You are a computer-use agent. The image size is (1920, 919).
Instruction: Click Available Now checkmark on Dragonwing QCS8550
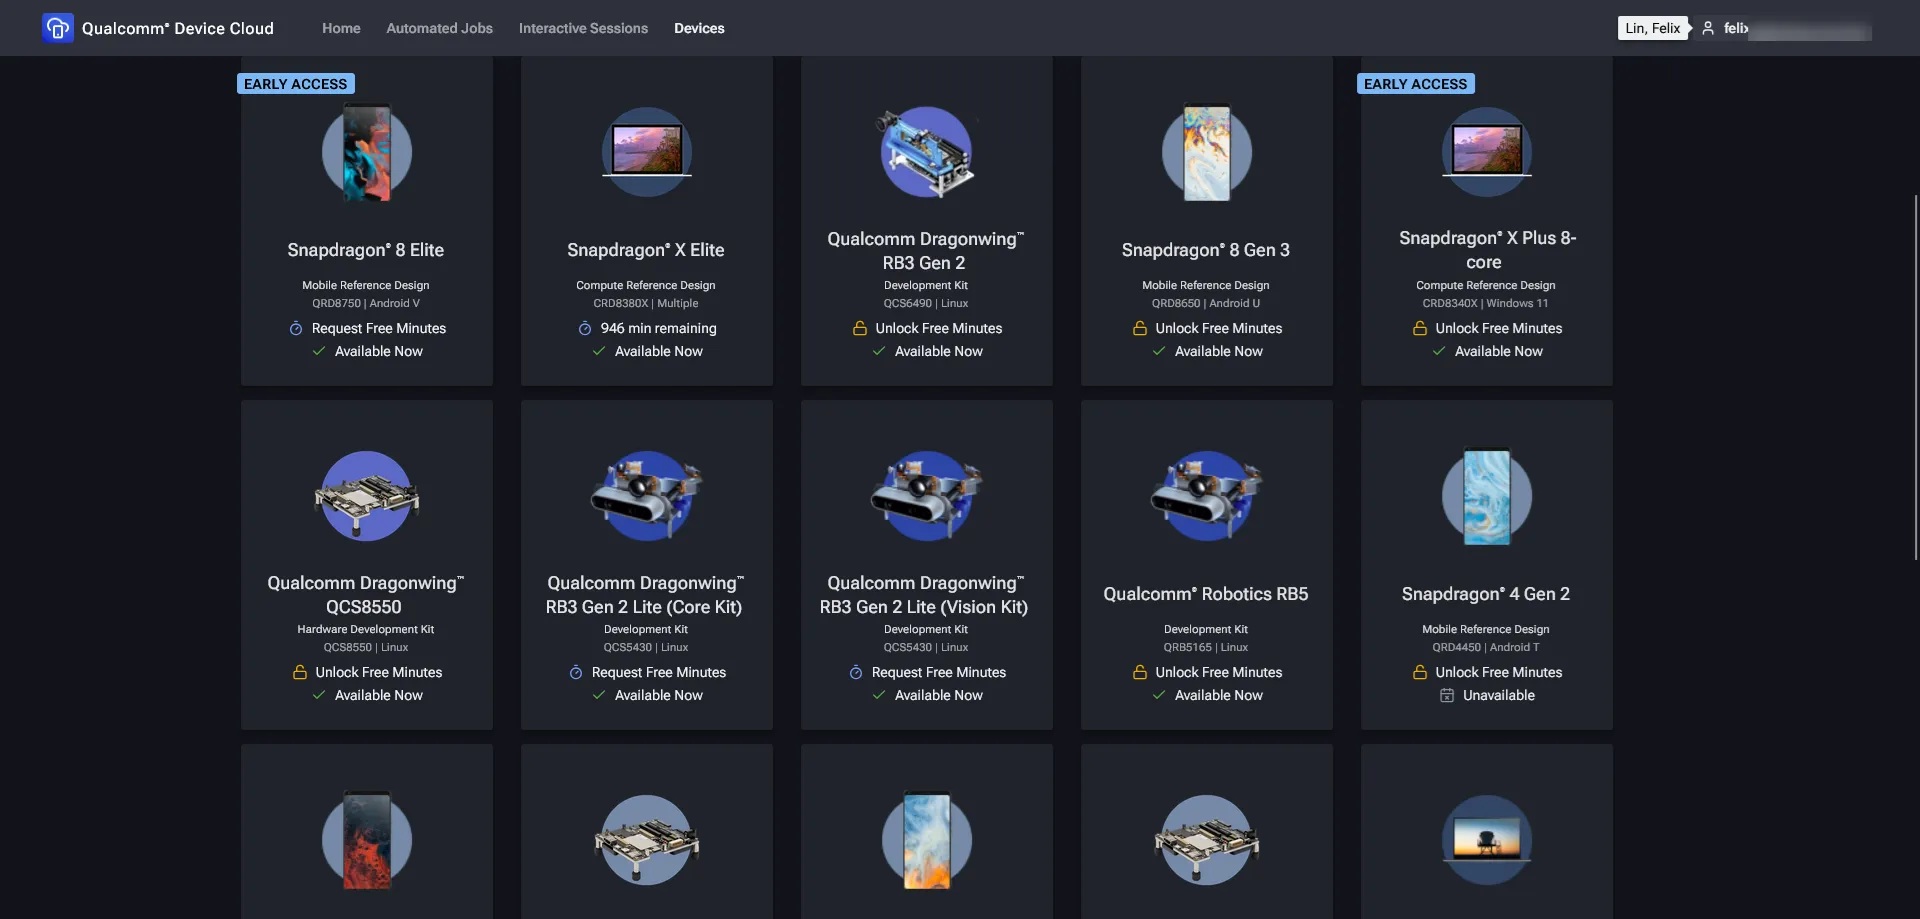pyautogui.click(x=319, y=695)
